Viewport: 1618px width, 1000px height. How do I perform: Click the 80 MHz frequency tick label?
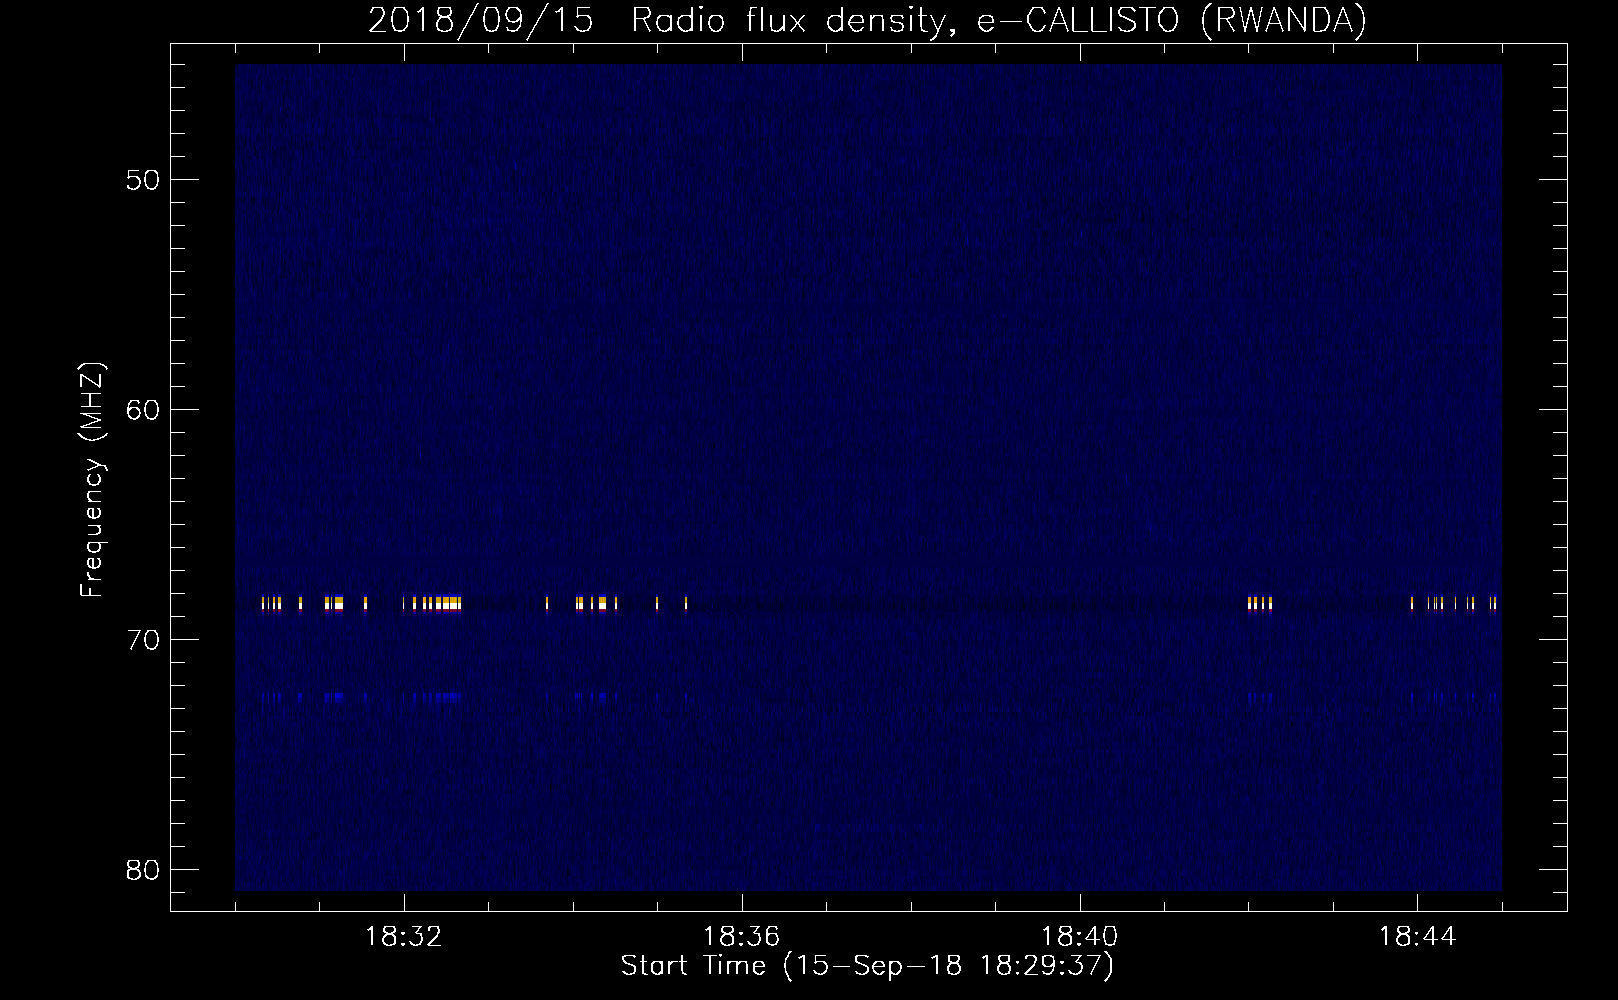click(x=143, y=870)
